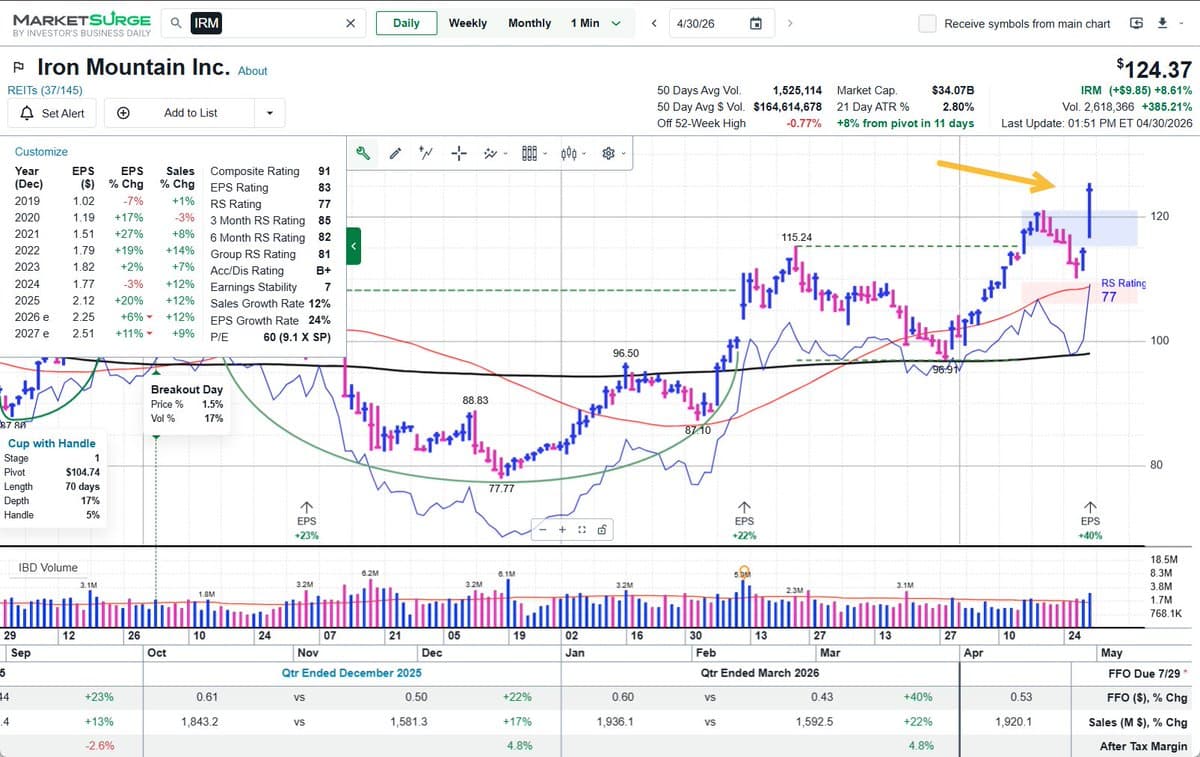Click the Qtr Ended March 2026 header
Image resolution: width=1200 pixels, height=757 pixels.
tap(760, 672)
